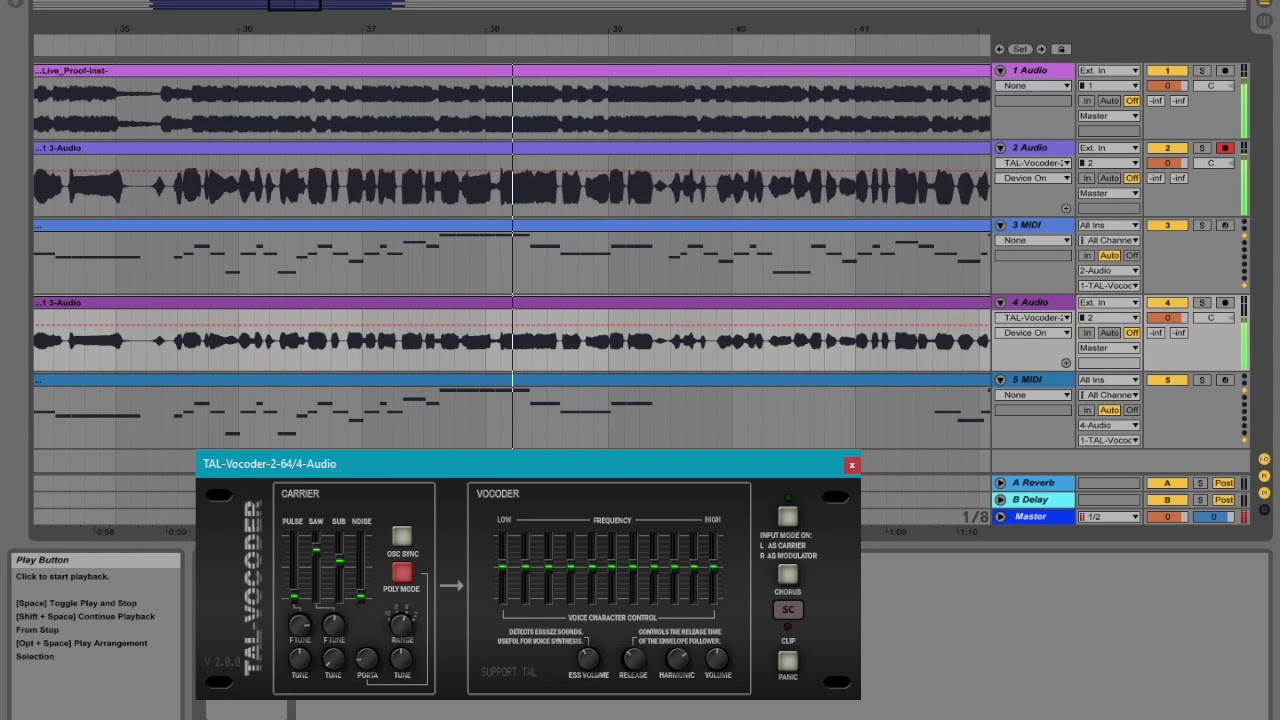Image resolution: width=1280 pixels, height=720 pixels.
Task: Open track 5 MIDI 4-Audio output dropdown
Action: (x=1109, y=426)
